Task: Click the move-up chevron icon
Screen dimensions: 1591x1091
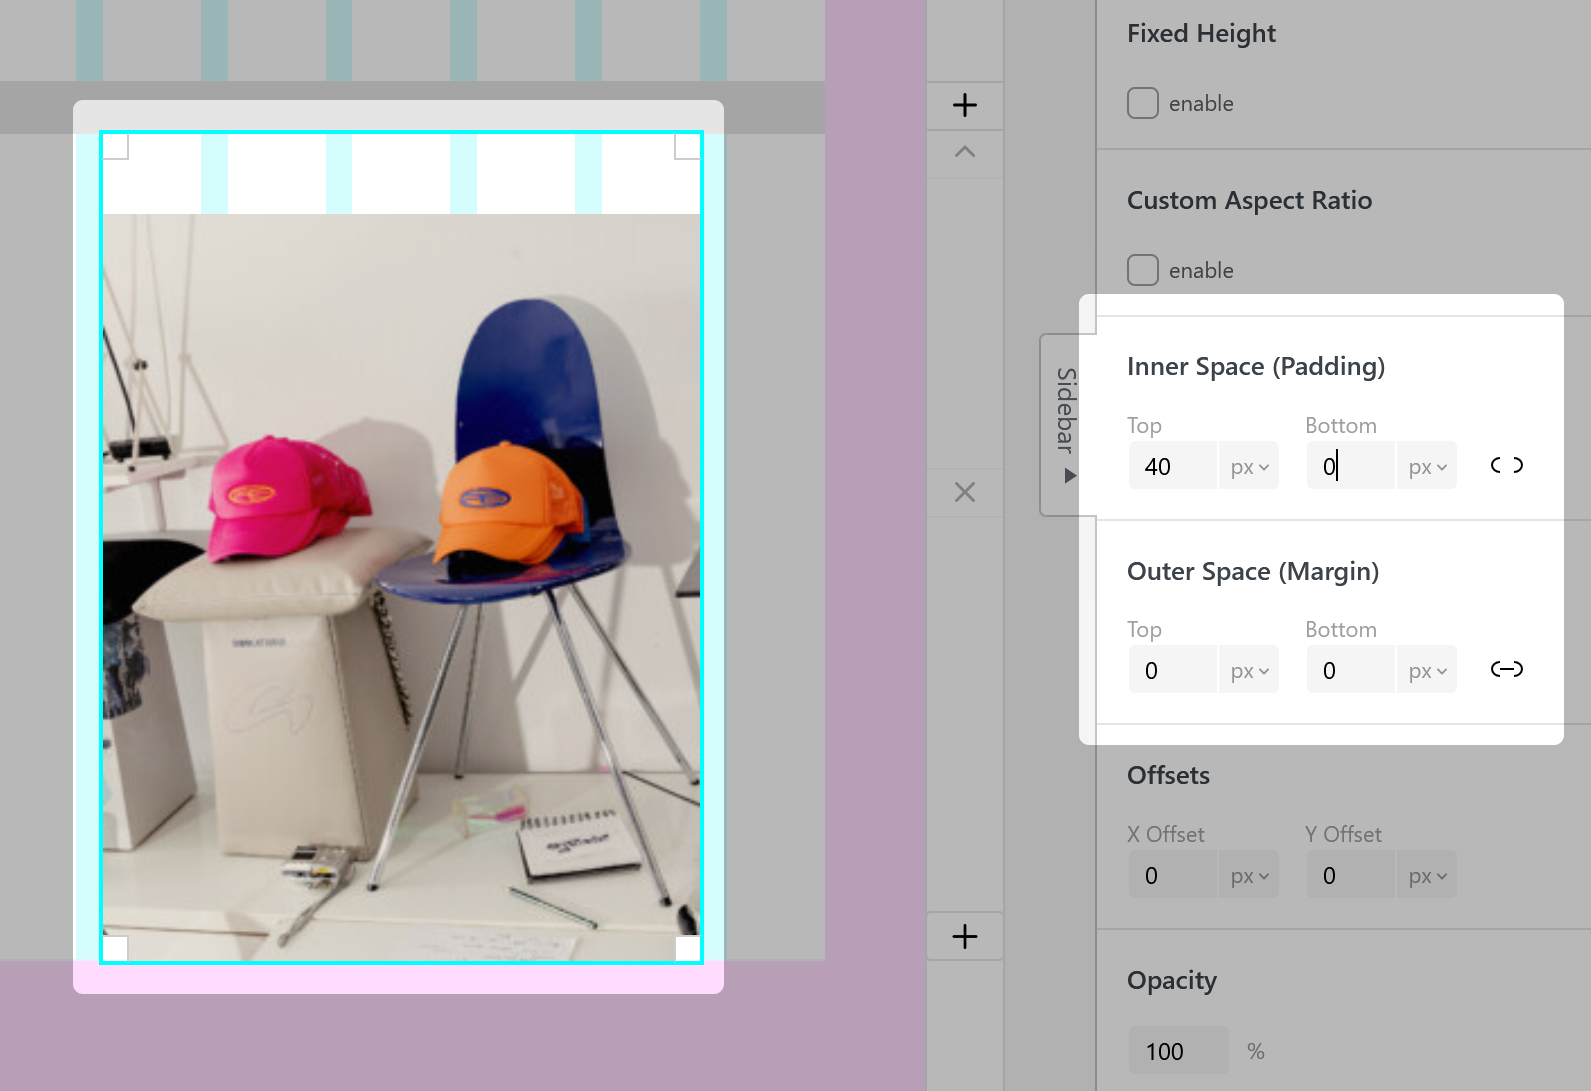Action: pyautogui.click(x=964, y=152)
